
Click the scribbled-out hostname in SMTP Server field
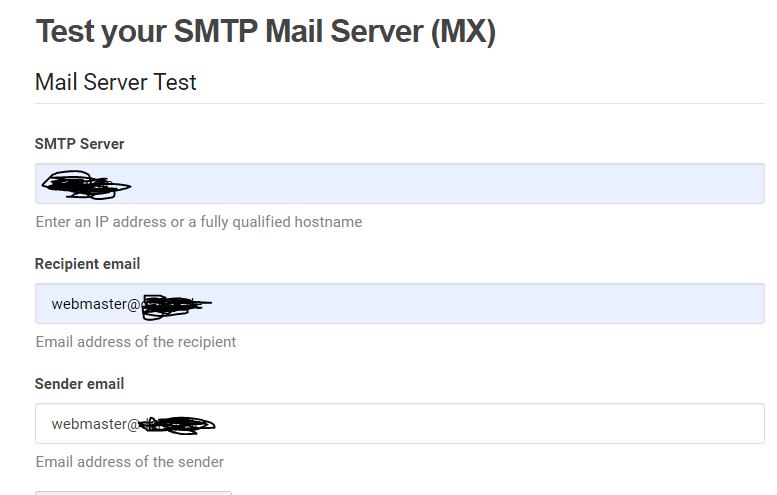click(x=85, y=184)
